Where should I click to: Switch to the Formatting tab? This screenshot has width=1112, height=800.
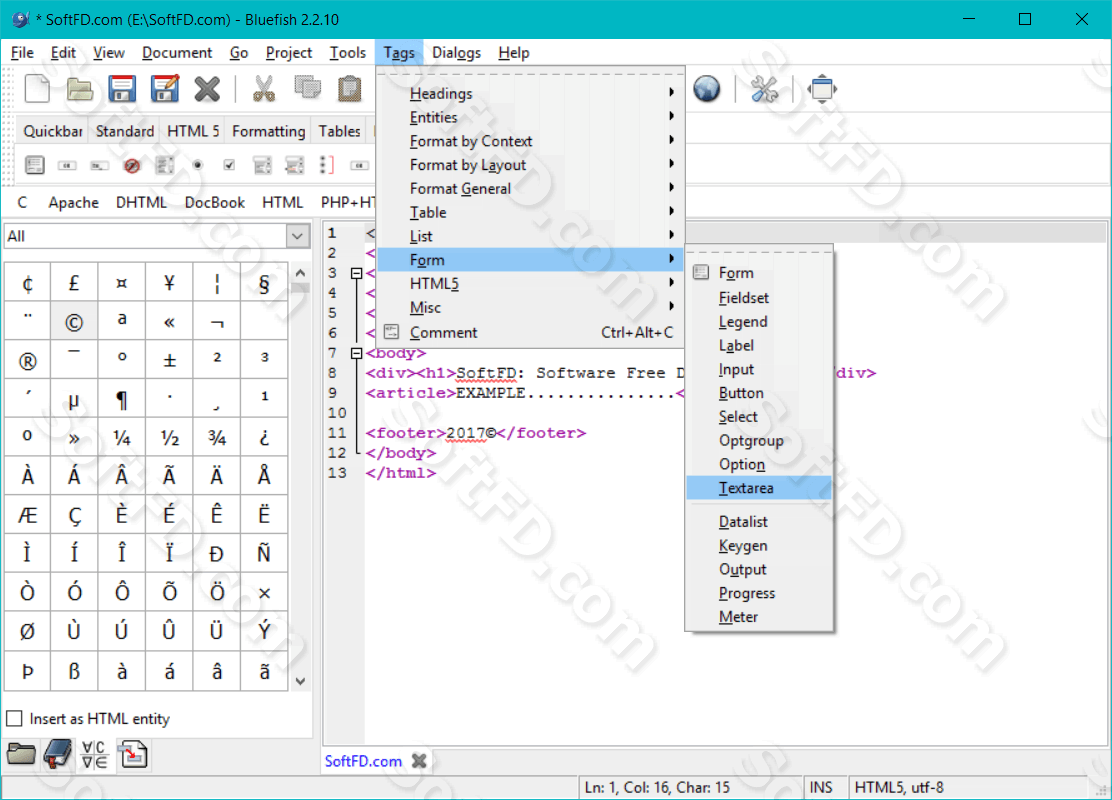pos(268,131)
